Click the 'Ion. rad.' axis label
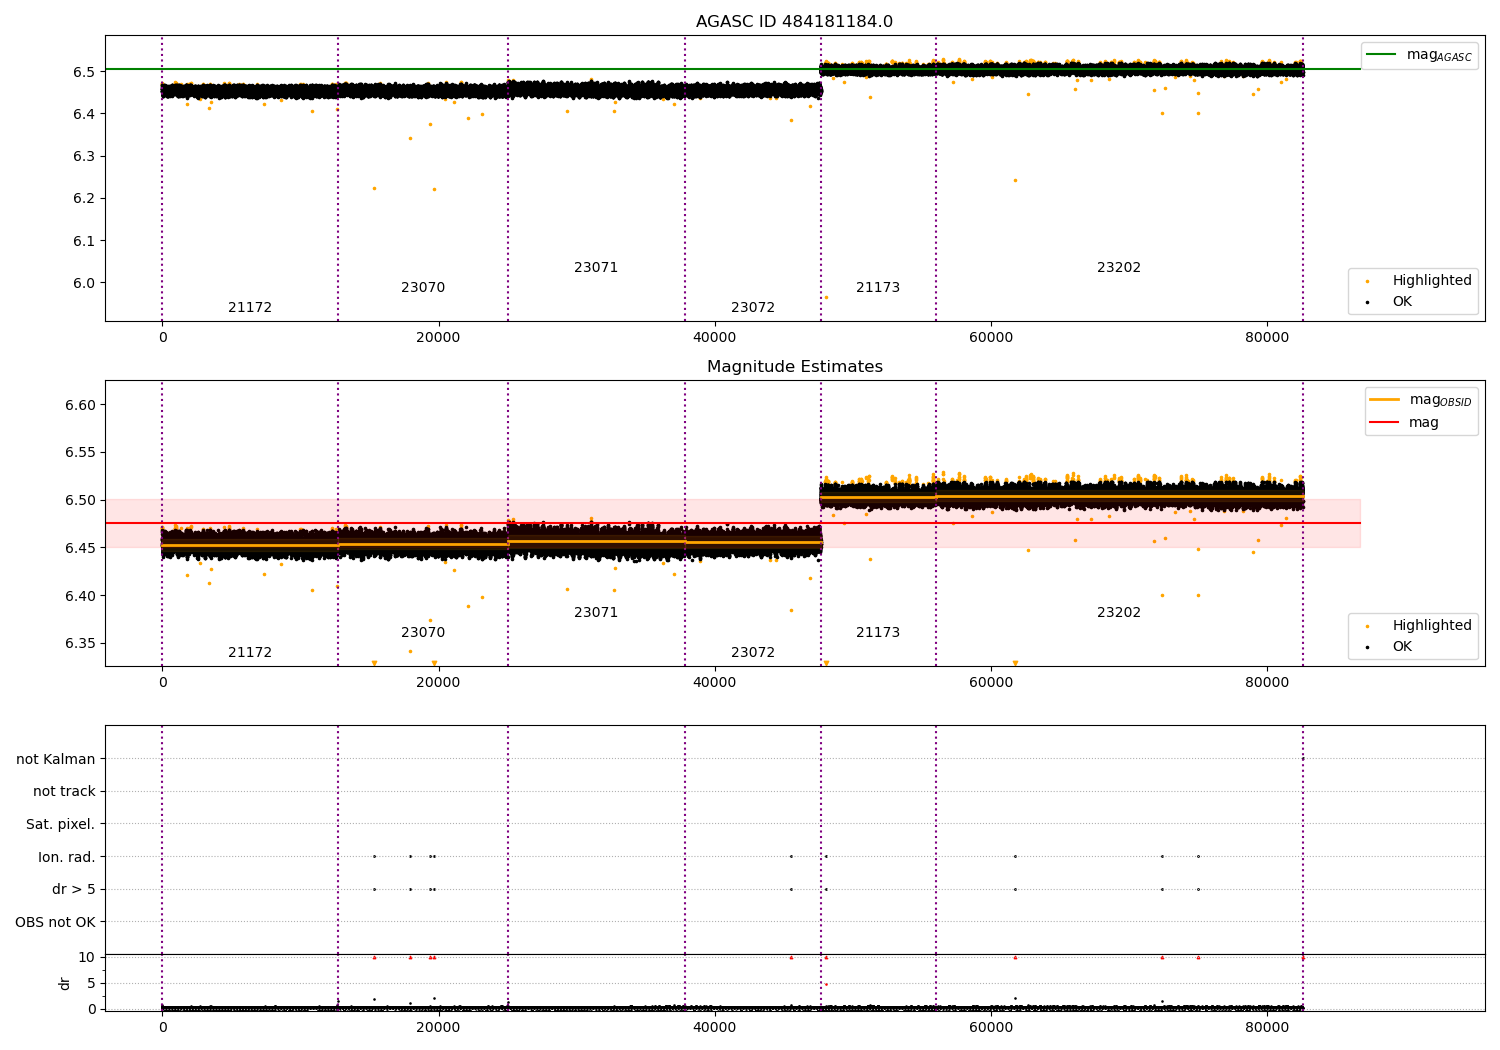 point(67,857)
